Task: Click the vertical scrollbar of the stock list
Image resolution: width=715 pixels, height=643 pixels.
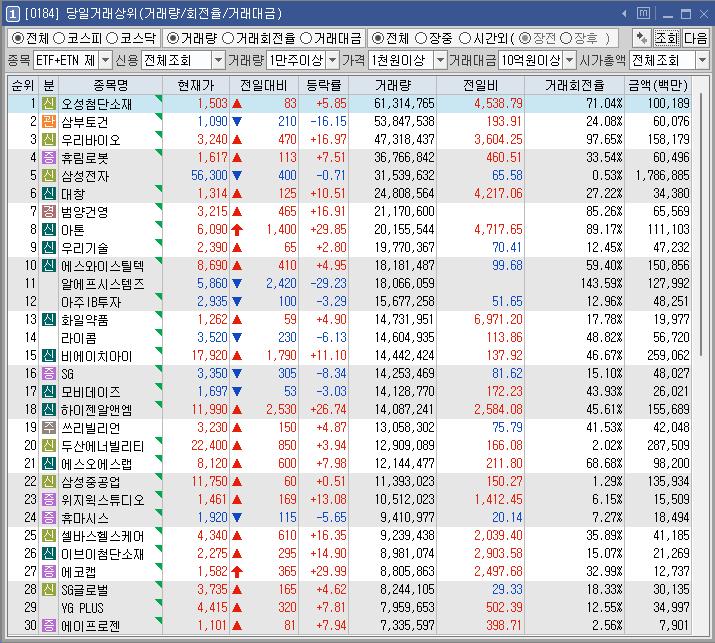Action: [701, 223]
